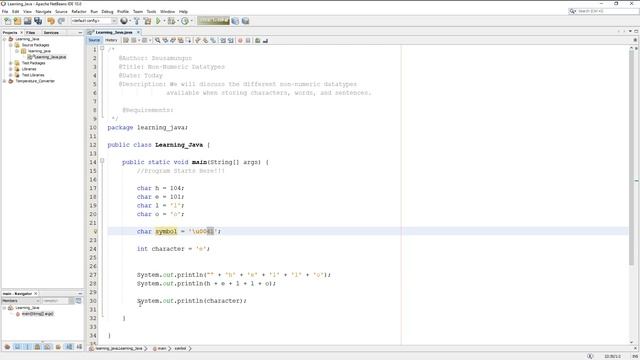Toggle Show Static Members filter in Navigator
This screenshot has height=360, width=640.
pyautogui.click(x=27, y=347)
